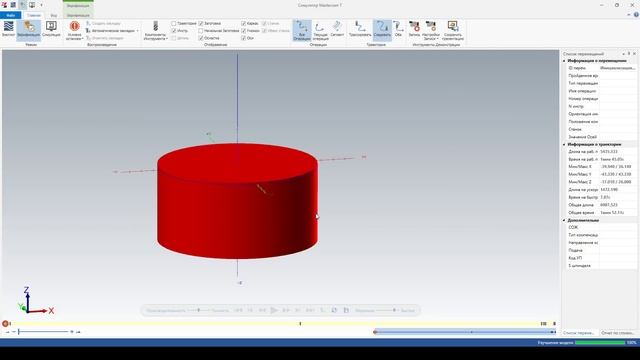
Task: Click the second quick access toolbar icon
Action: coord(13,5)
